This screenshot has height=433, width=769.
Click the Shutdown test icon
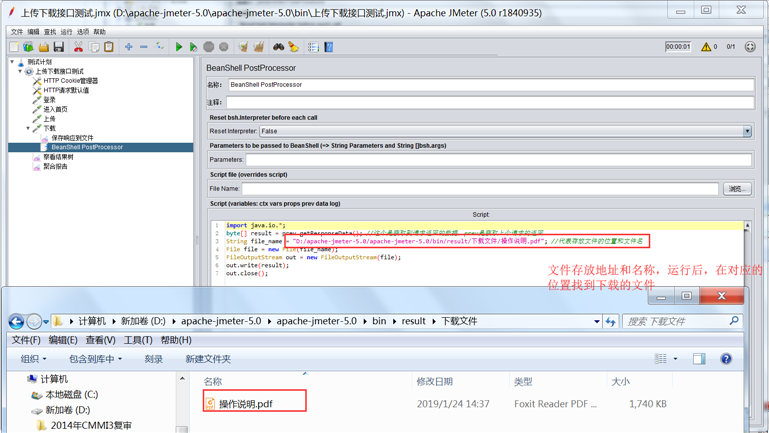tap(224, 47)
